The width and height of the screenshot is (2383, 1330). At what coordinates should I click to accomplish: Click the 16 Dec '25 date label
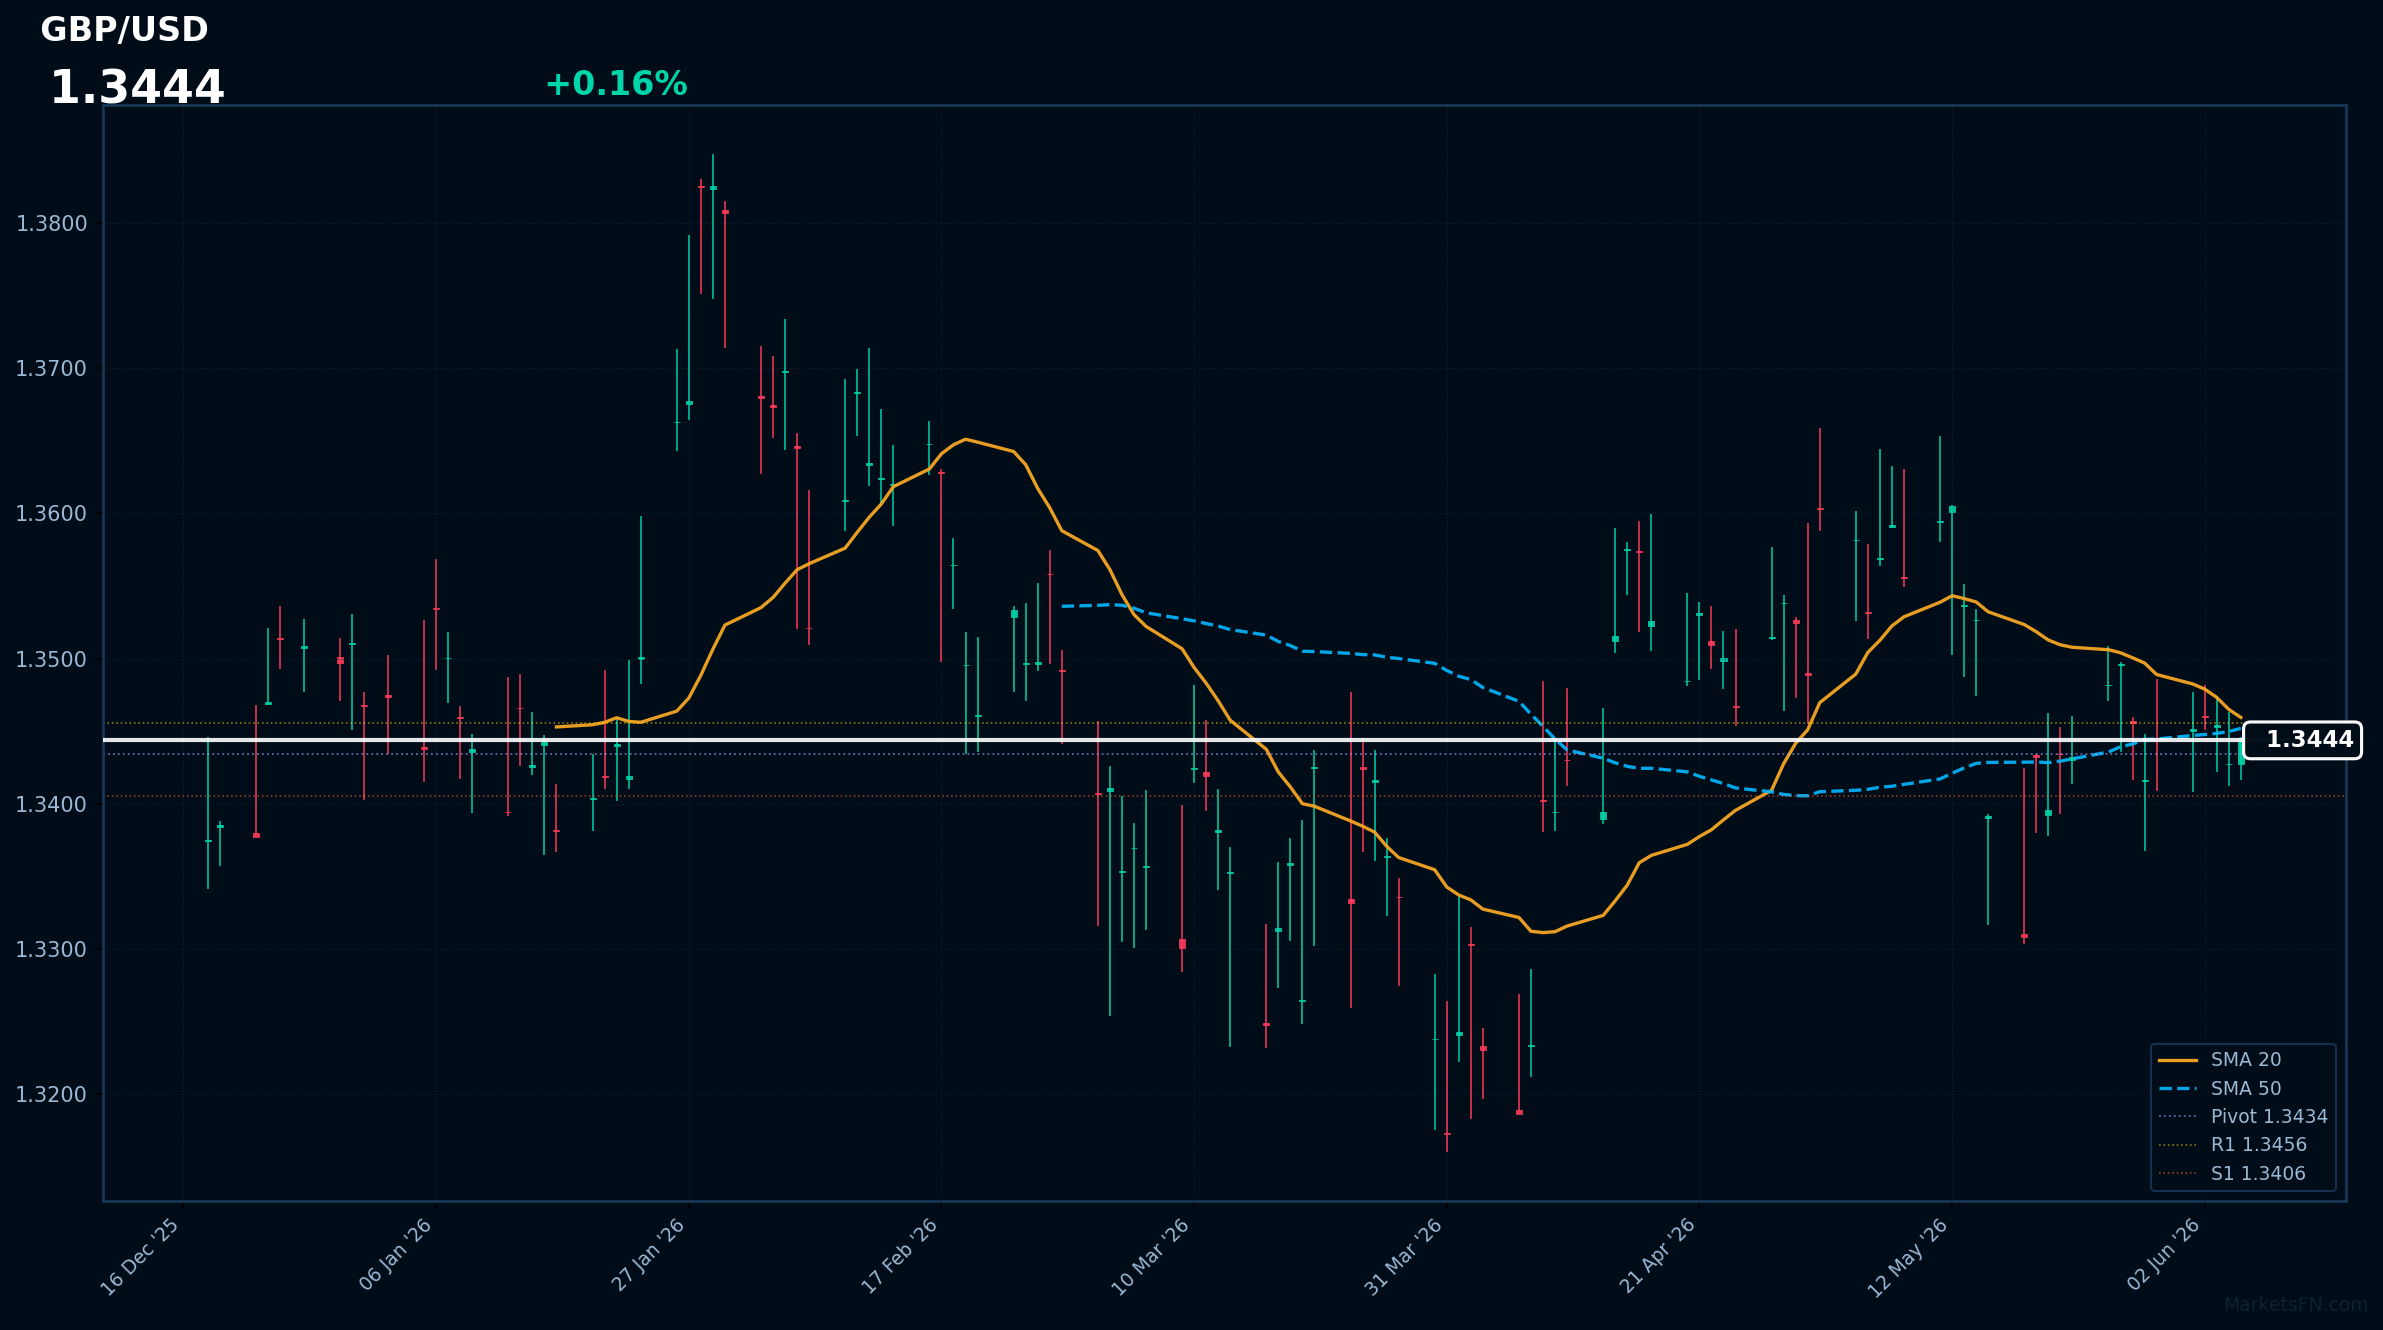coord(141,1256)
